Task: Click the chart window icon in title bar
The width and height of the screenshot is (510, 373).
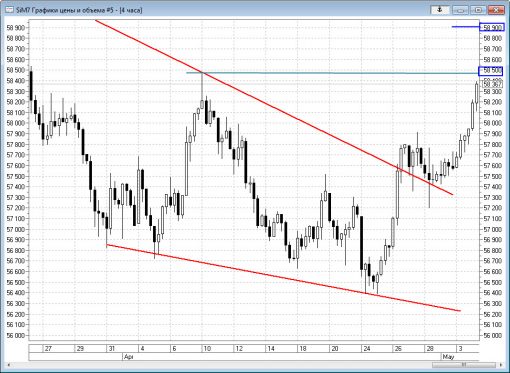Action: tap(9, 10)
